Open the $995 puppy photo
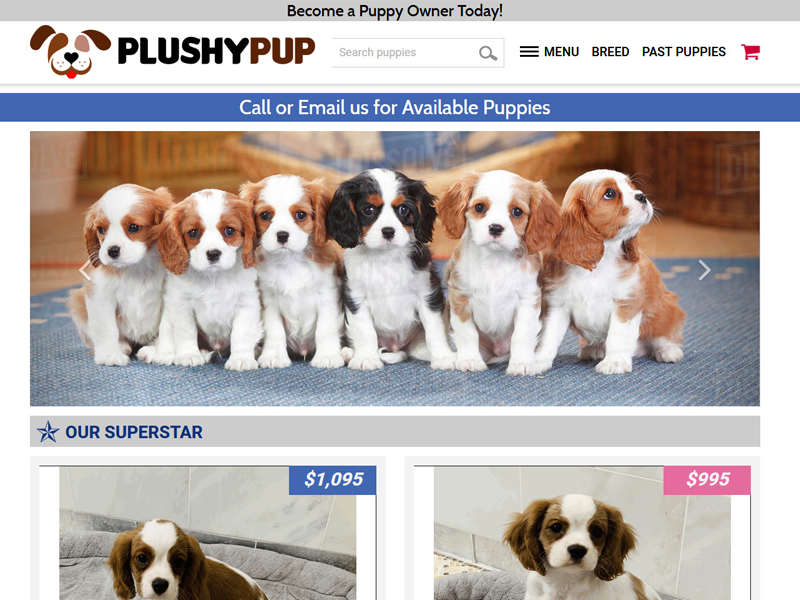800x600 pixels. coord(582,533)
